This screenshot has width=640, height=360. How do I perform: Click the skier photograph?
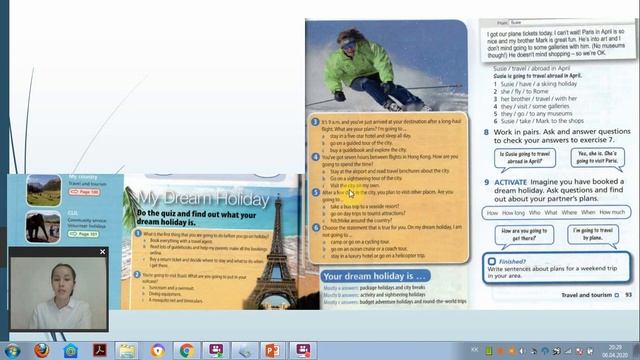pyautogui.click(x=386, y=65)
